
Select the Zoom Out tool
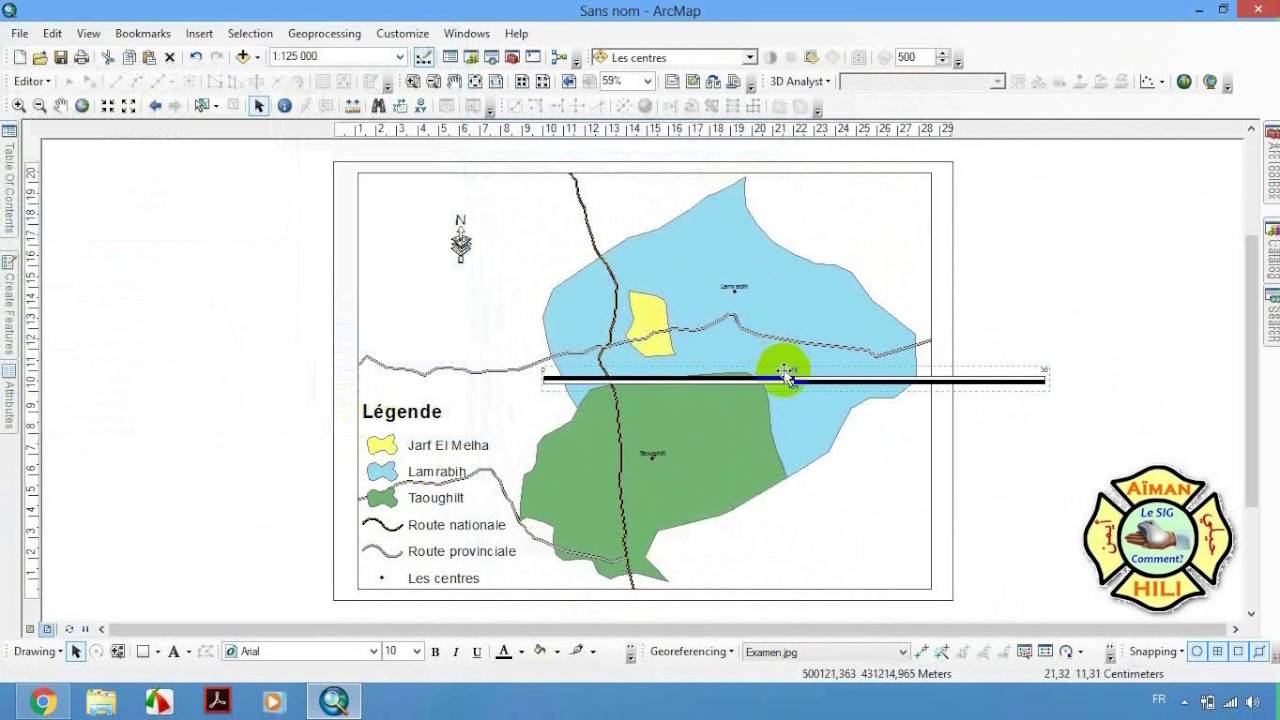(40, 106)
